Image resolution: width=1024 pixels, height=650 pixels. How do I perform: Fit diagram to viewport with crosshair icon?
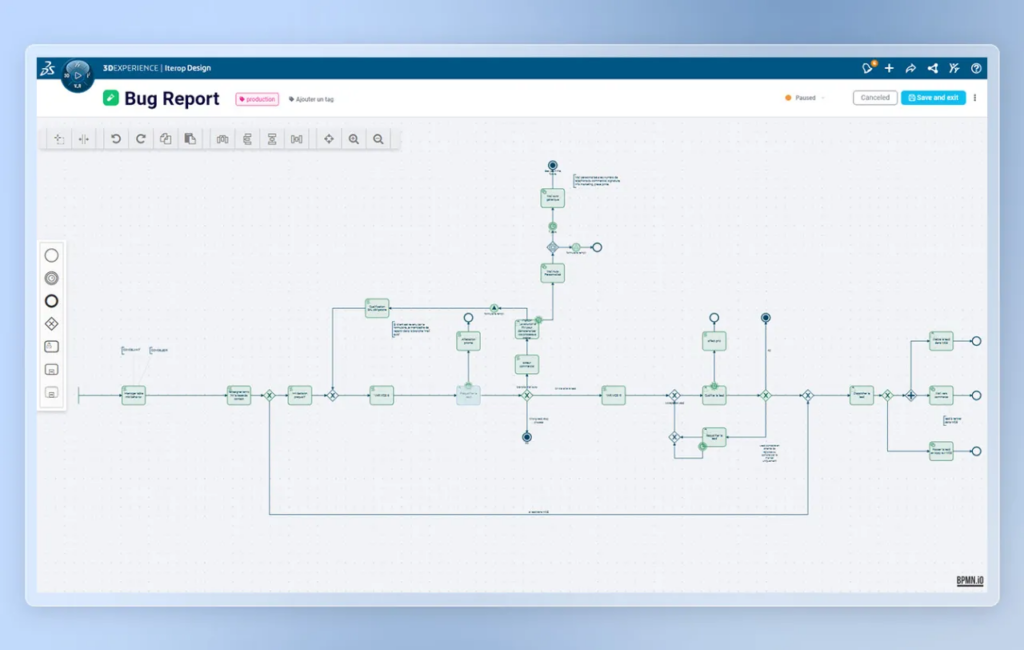[329, 139]
